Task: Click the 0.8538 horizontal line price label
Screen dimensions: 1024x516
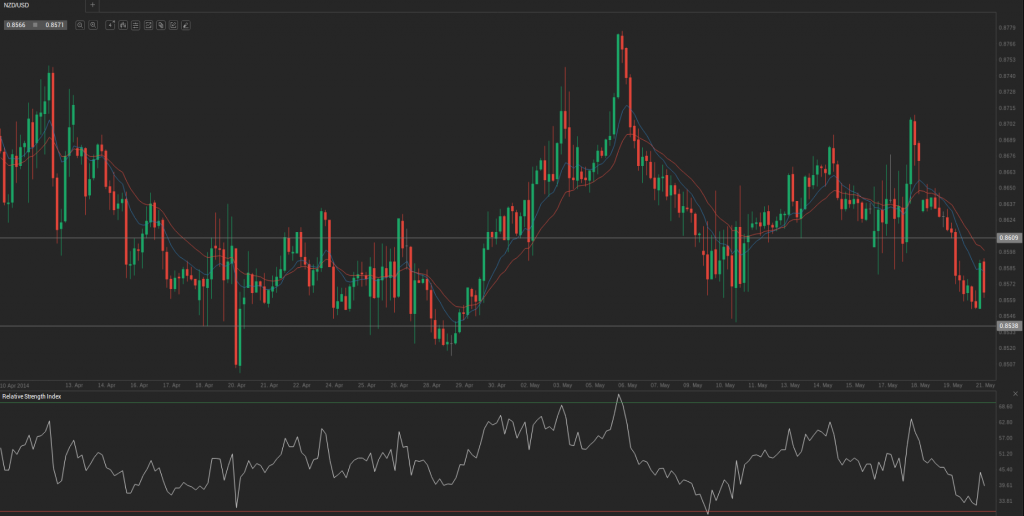Action: pyautogui.click(x=1009, y=326)
